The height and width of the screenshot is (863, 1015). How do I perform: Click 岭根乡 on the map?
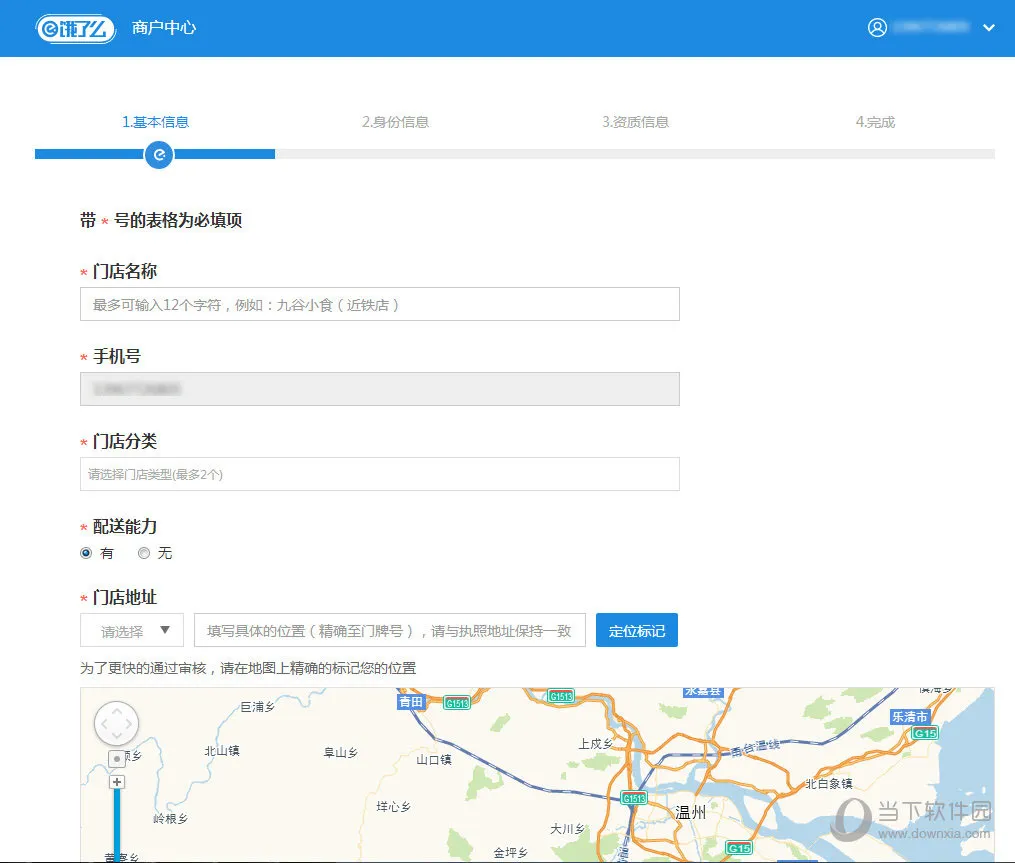click(x=170, y=819)
